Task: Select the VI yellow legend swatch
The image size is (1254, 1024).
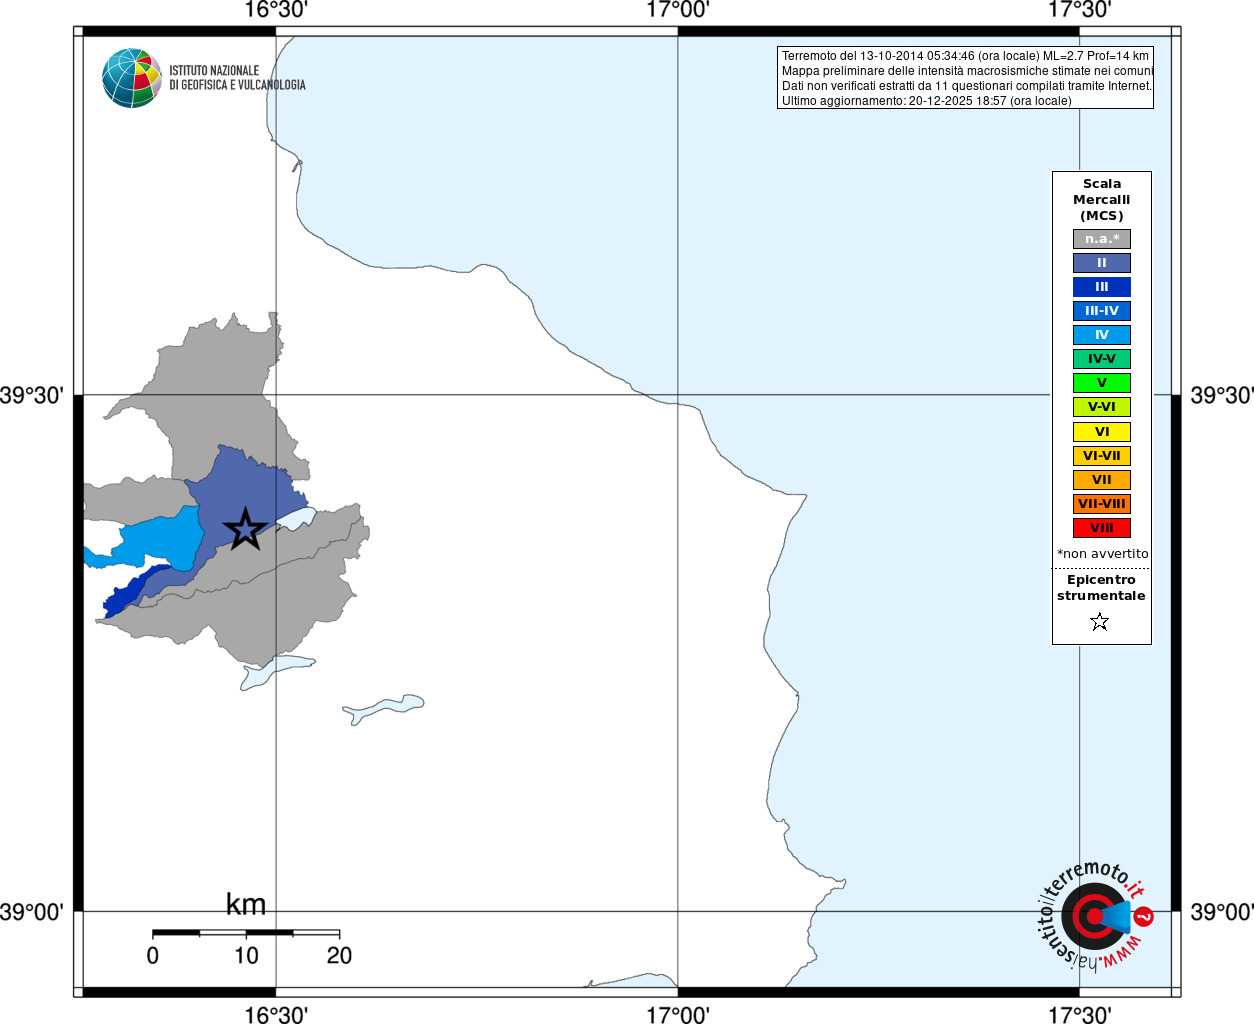Action: pos(1102,432)
